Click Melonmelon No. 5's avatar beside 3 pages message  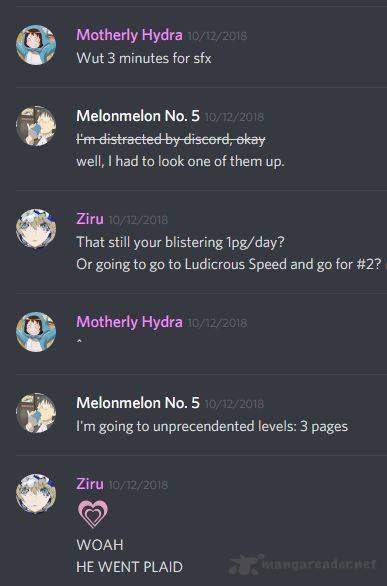[x=36, y=413]
